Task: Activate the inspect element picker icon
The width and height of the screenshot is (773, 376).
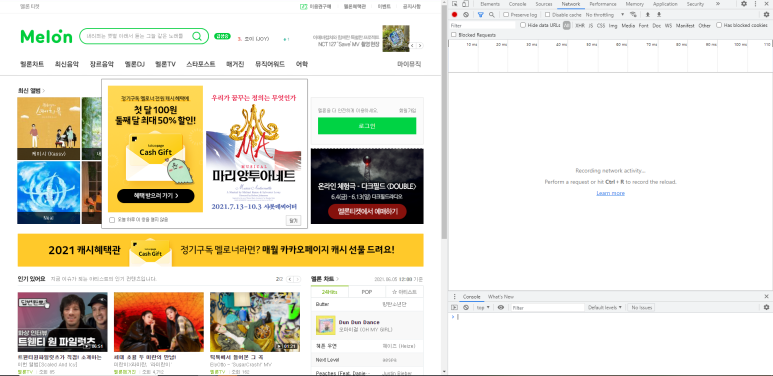Action: click(455, 4)
